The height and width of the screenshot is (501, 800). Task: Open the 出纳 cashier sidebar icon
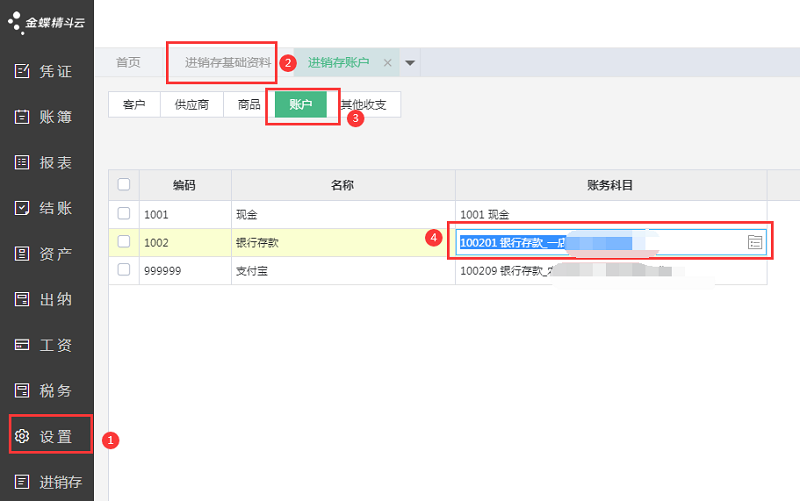coord(22,299)
